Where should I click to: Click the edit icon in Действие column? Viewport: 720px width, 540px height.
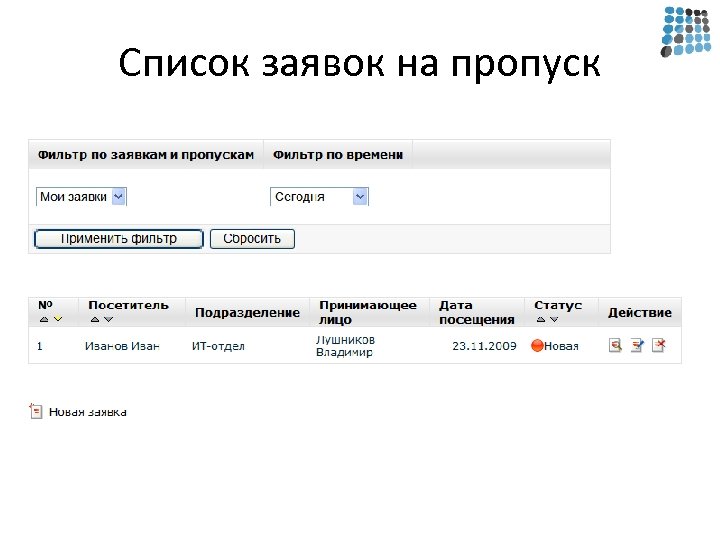pyautogui.click(x=637, y=345)
